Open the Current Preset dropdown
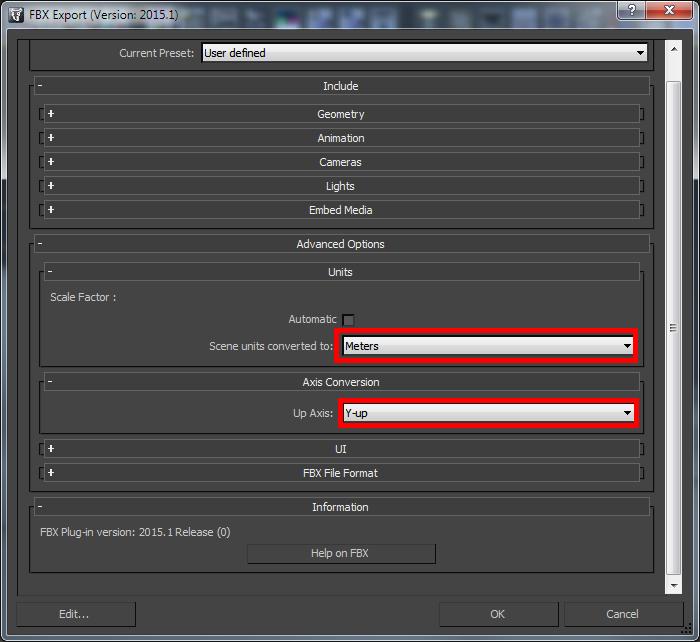This screenshot has height=642, width=700. [x=424, y=53]
